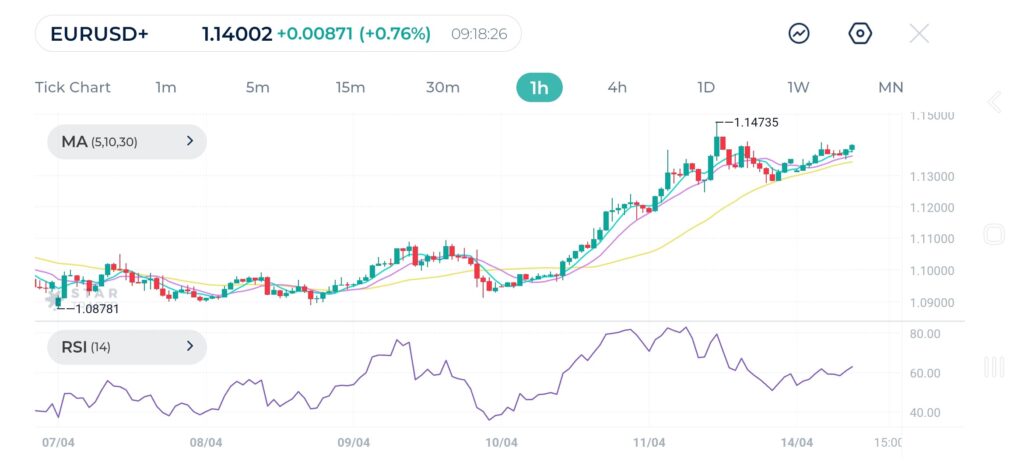
Task: Click the EURUSD+ symbol name
Action: (x=99, y=34)
